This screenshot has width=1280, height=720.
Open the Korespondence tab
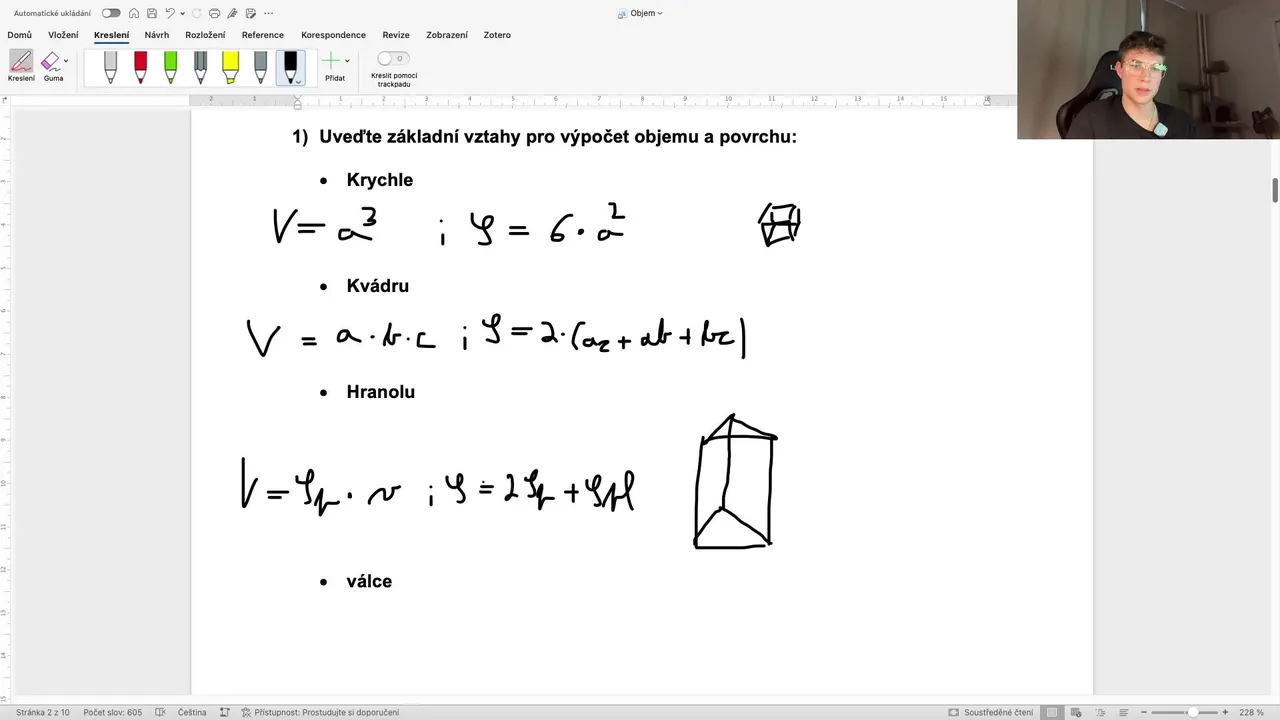coord(333,35)
